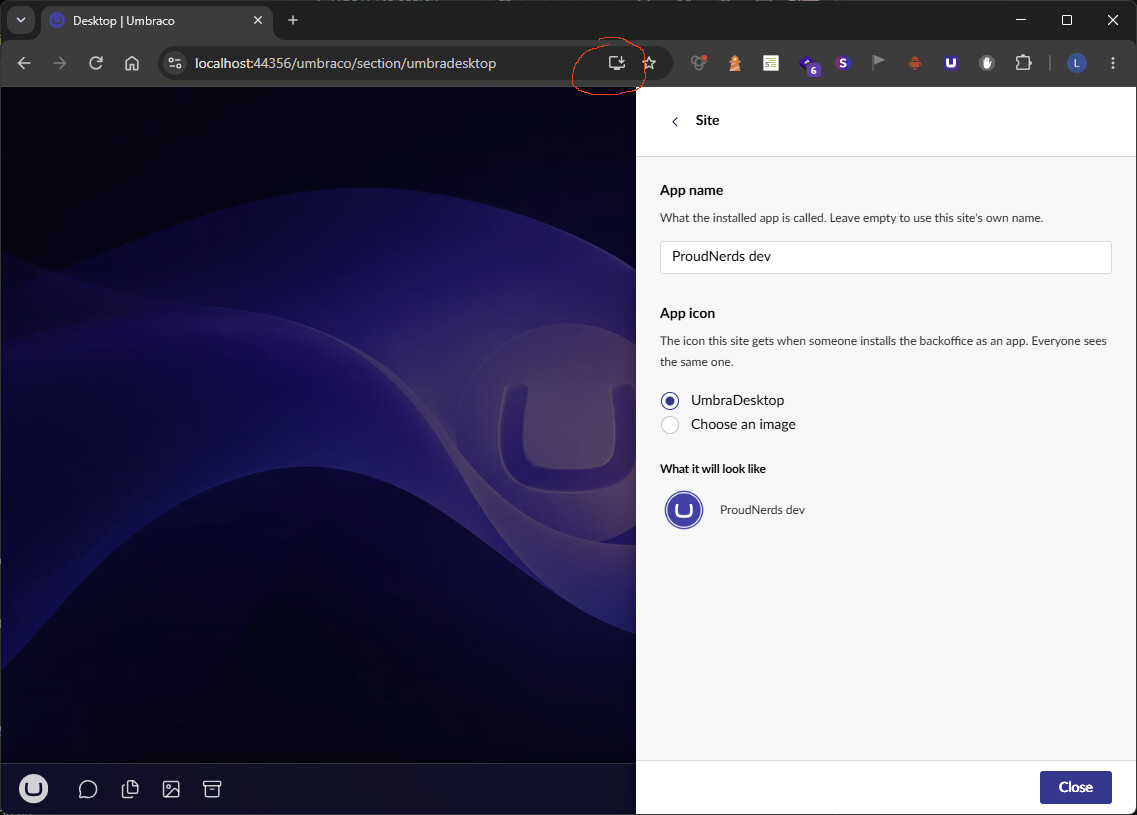Switch to the Desktop | Umbraco tab
The width and height of the screenshot is (1137, 815).
click(157, 20)
